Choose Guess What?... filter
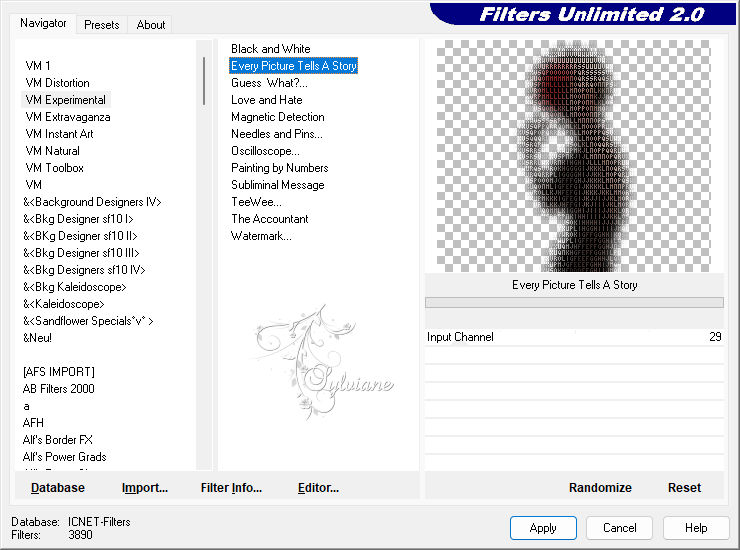Image resolution: width=740 pixels, height=550 pixels. [269, 83]
